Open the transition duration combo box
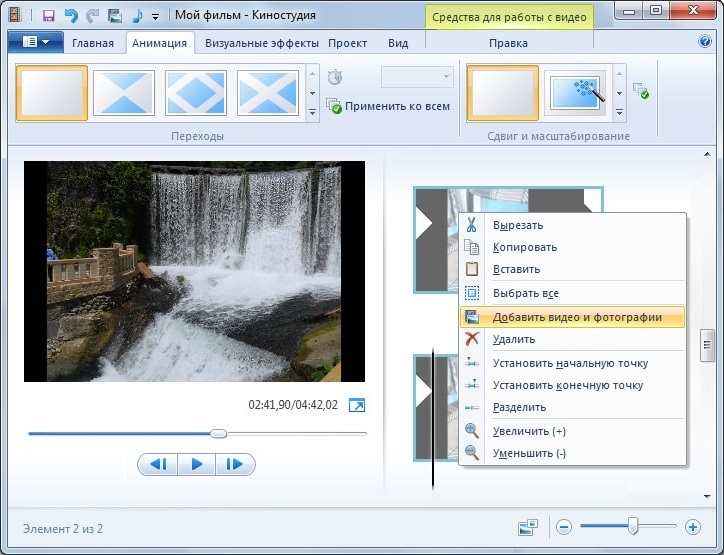Screen dimensions: 724x555 coord(417,77)
